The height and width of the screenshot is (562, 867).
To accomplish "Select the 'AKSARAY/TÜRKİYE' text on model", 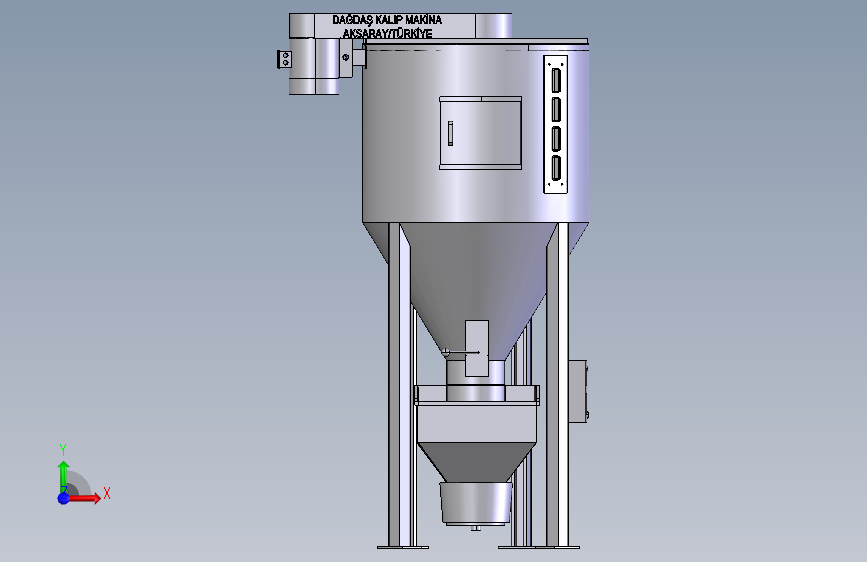I will point(387,34).
